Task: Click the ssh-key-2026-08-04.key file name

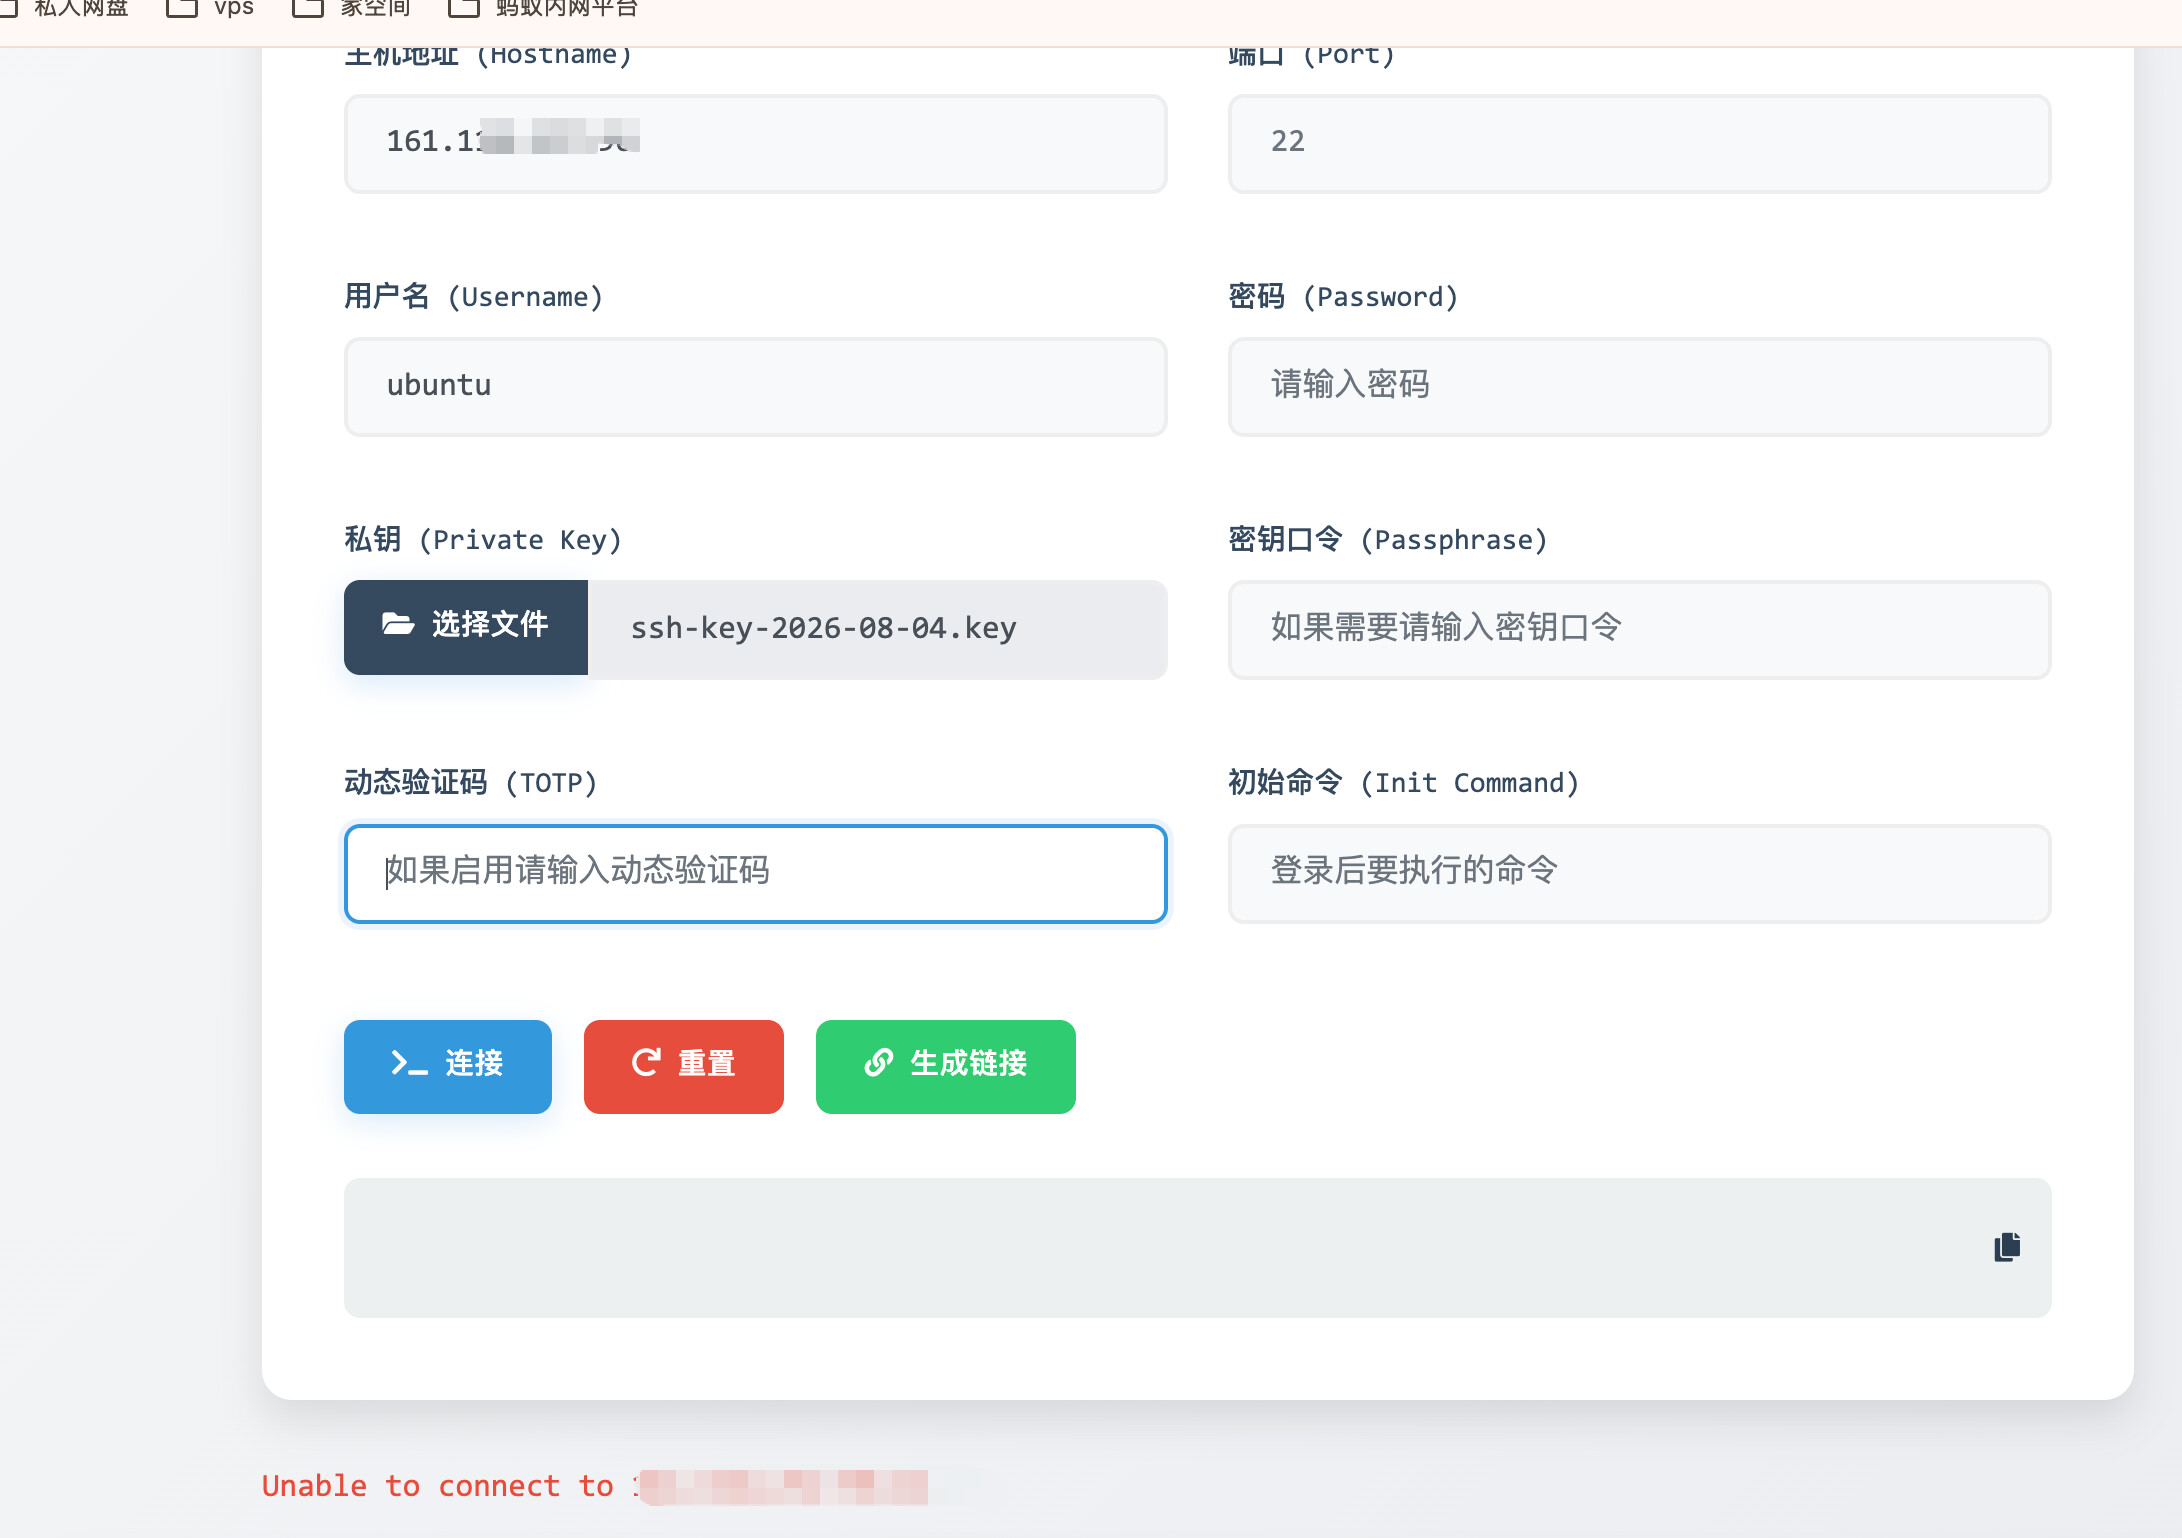Action: click(x=823, y=628)
